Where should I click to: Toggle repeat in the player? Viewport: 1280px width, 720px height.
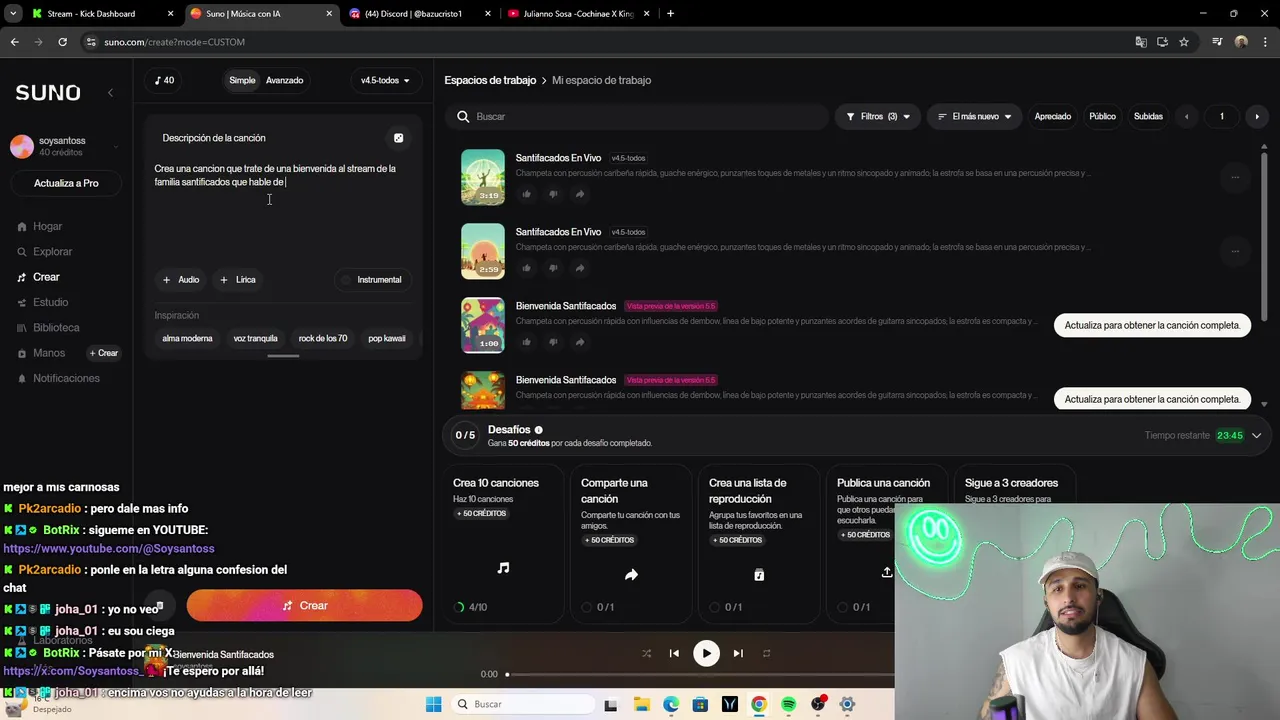point(766,653)
